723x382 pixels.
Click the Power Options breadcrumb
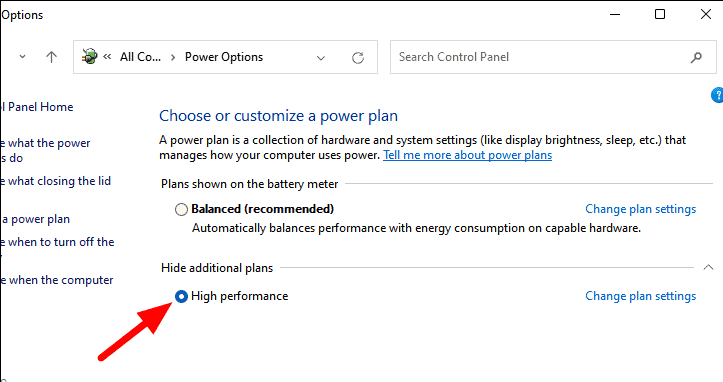[224, 57]
